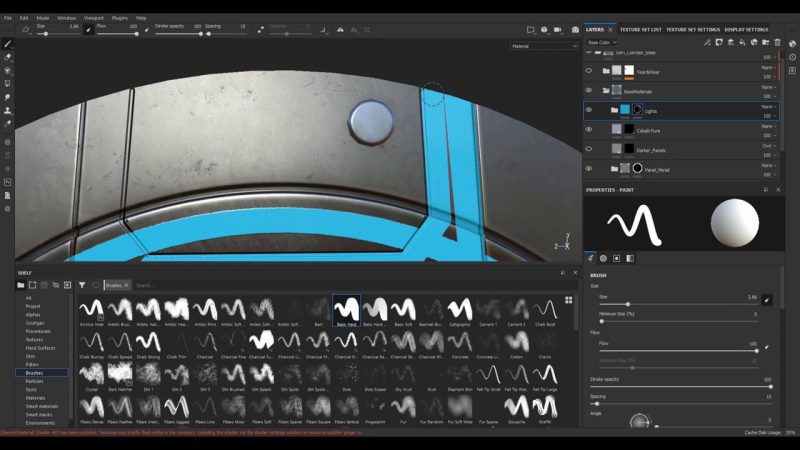Delete layer with the trash icon
This screenshot has height=450, width=800.
point(778,43)
